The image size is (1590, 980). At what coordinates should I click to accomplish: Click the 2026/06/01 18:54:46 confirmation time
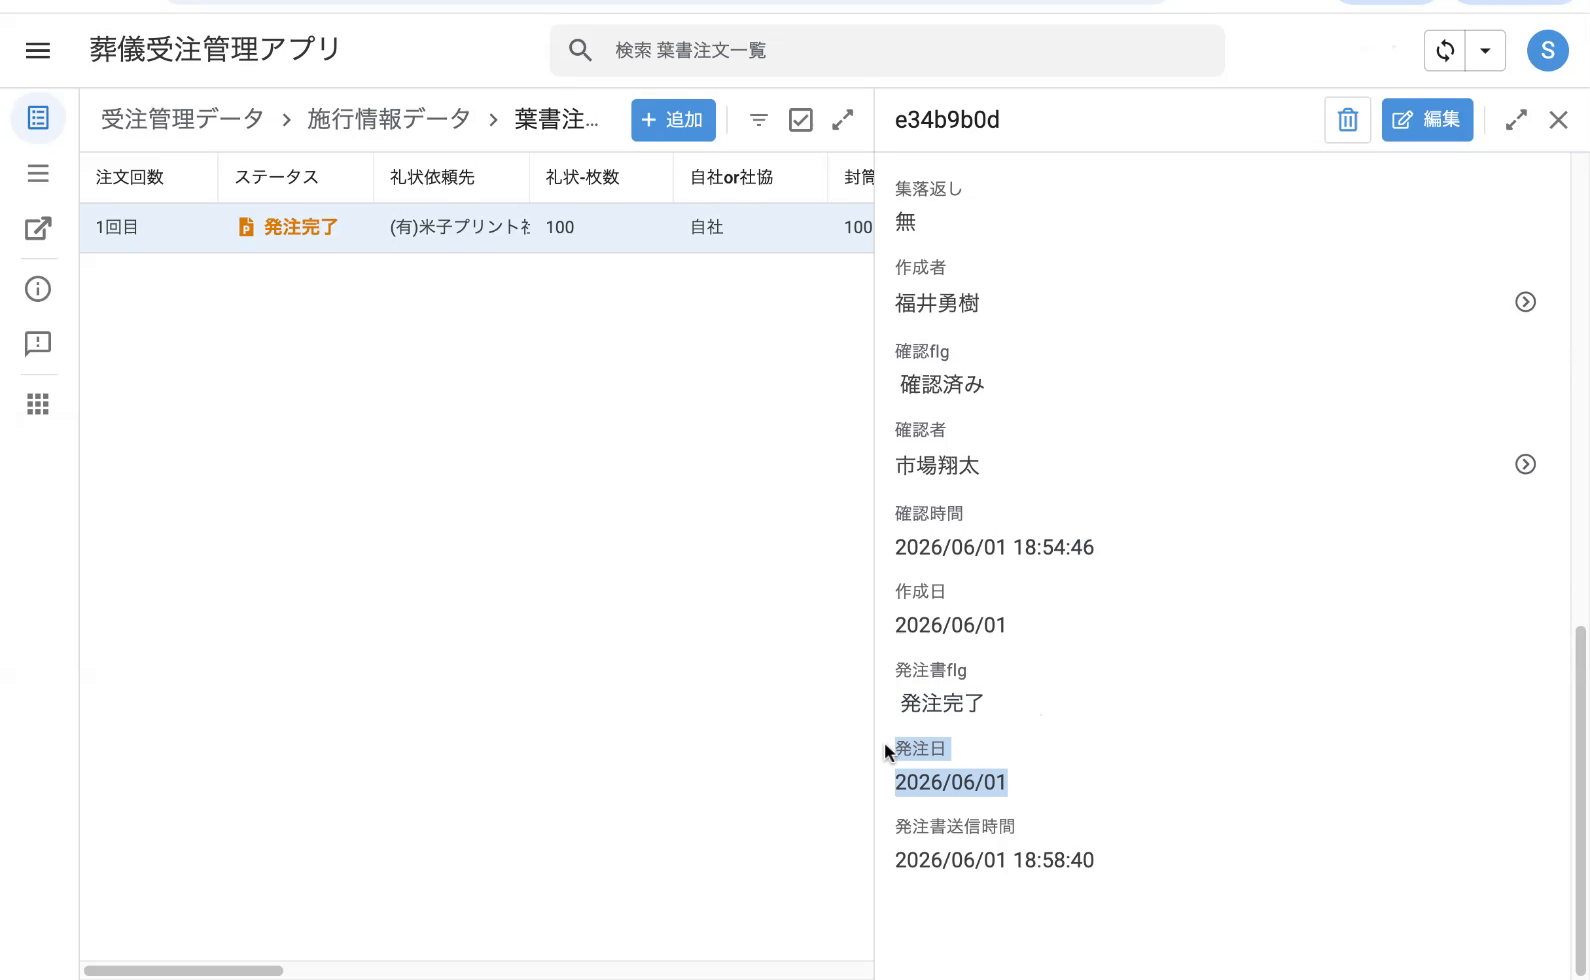994,547
